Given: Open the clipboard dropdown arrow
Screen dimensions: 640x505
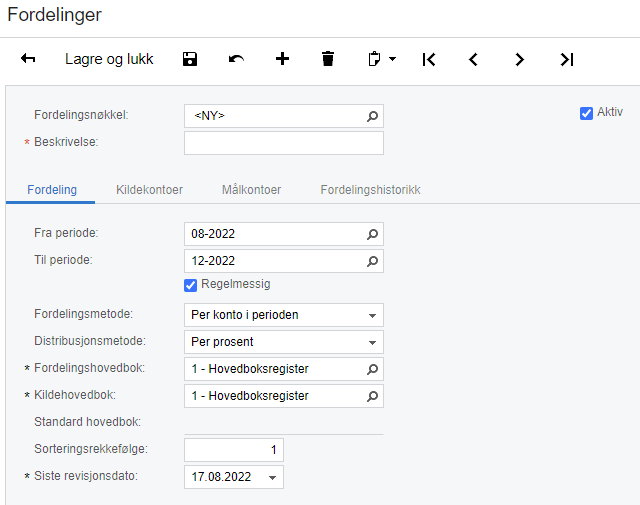Looking at the screenshot, I should [393, 59].
